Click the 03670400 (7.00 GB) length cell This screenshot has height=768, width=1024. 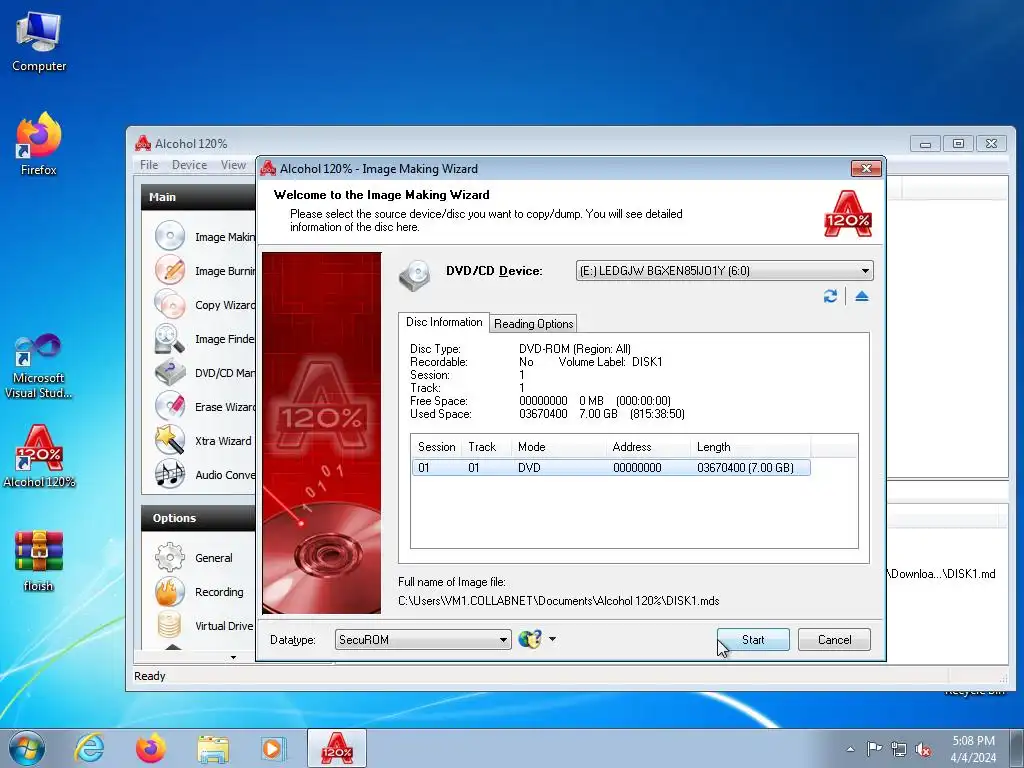pos(745,468)
